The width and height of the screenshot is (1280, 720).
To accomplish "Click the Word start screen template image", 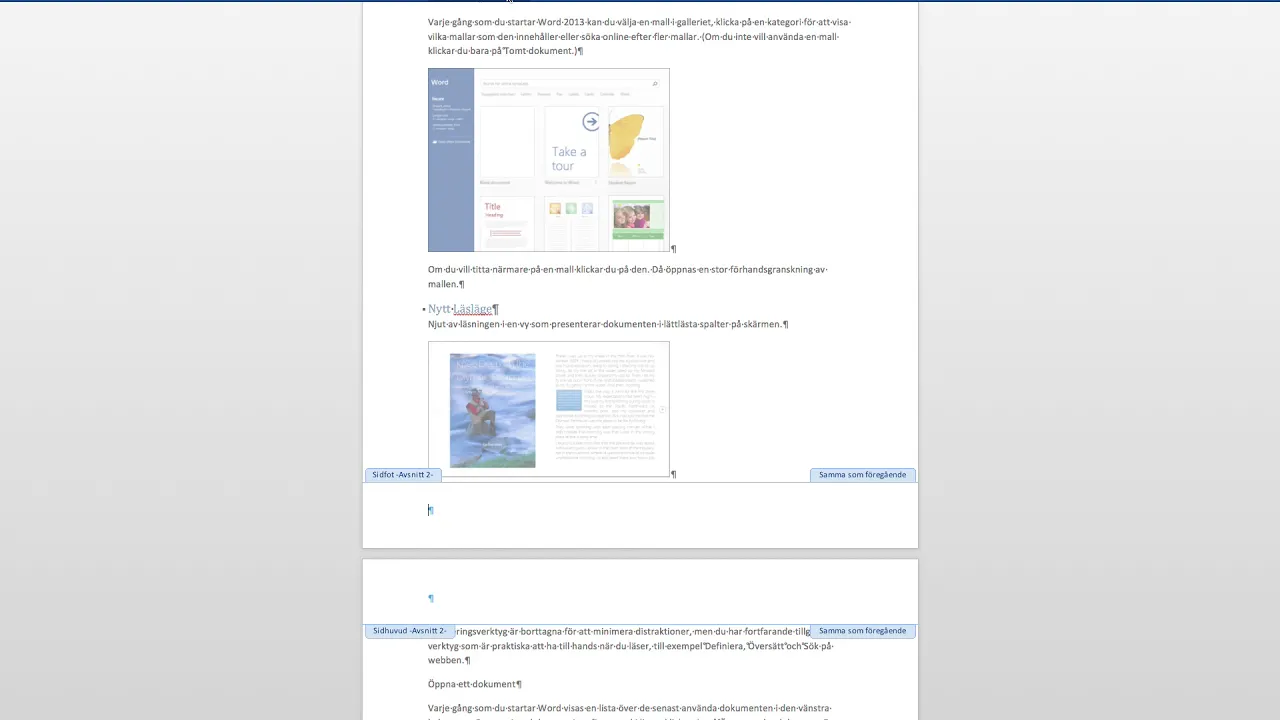I will click(549, 160).
